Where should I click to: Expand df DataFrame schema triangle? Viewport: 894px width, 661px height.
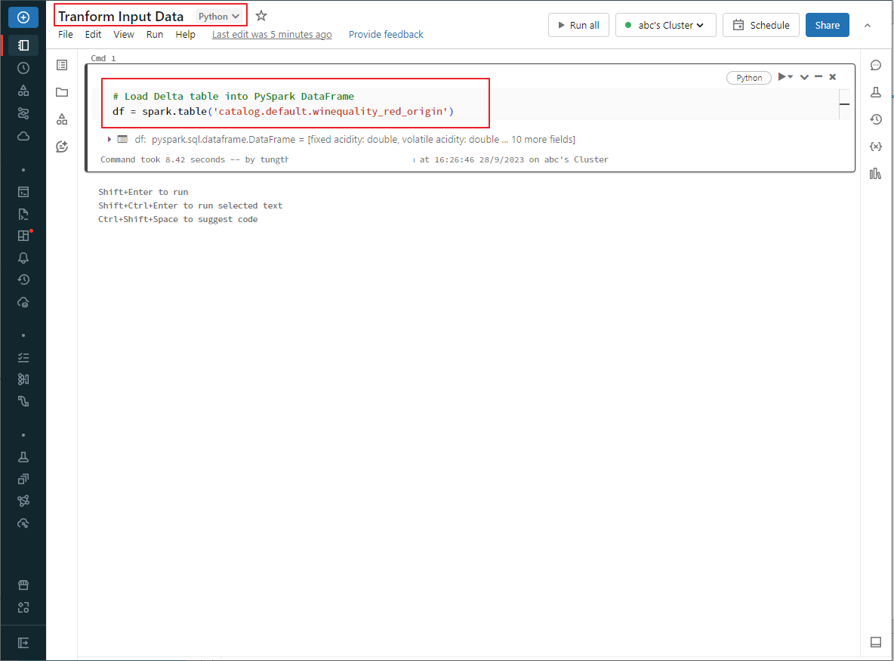point(109,139)
